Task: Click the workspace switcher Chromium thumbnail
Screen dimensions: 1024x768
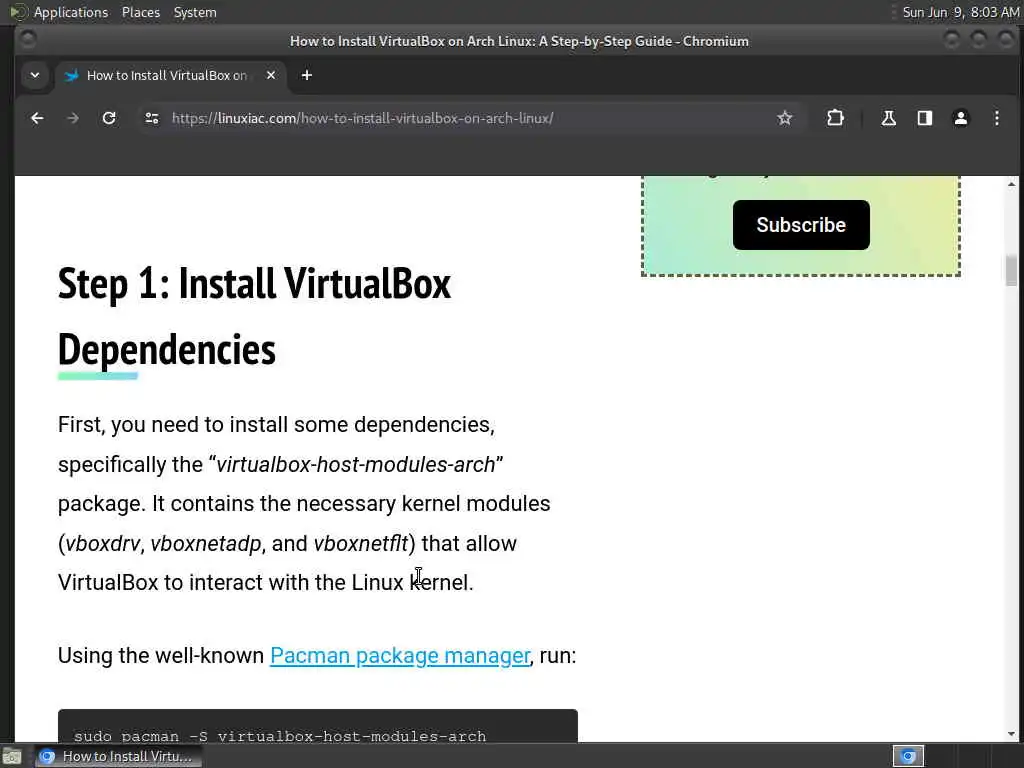Action: coord(908,756)
